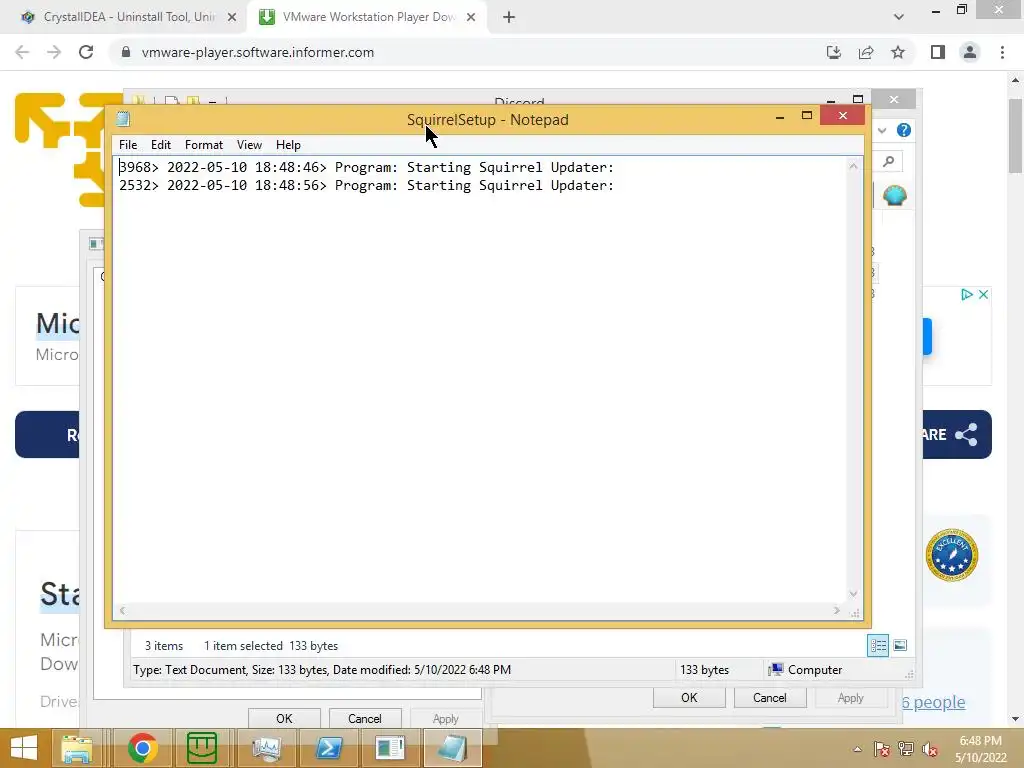Viewport: 1024px width, 768px height.
Task: Reload the current page
Action: tap(86, 52)
